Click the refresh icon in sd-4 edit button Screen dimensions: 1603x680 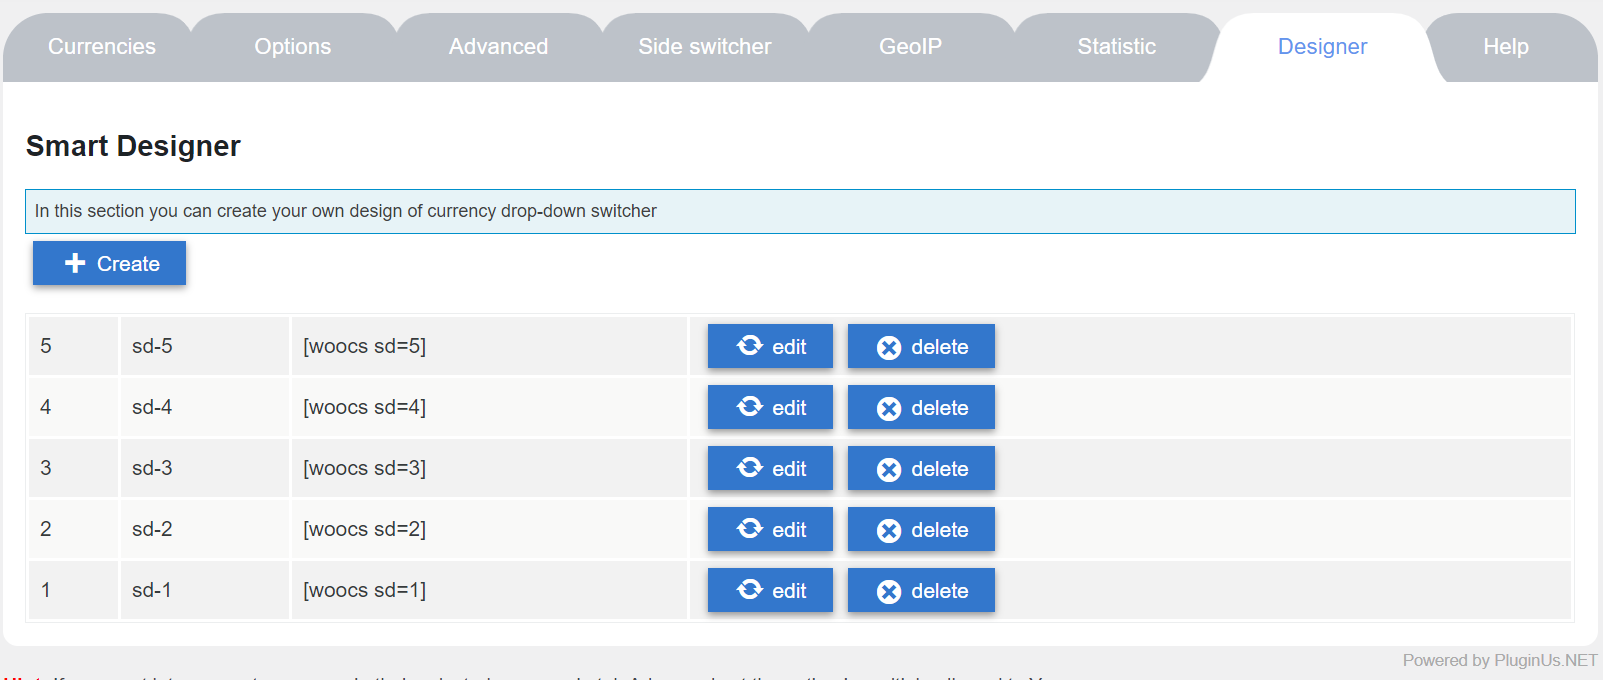tap(750, 406)
